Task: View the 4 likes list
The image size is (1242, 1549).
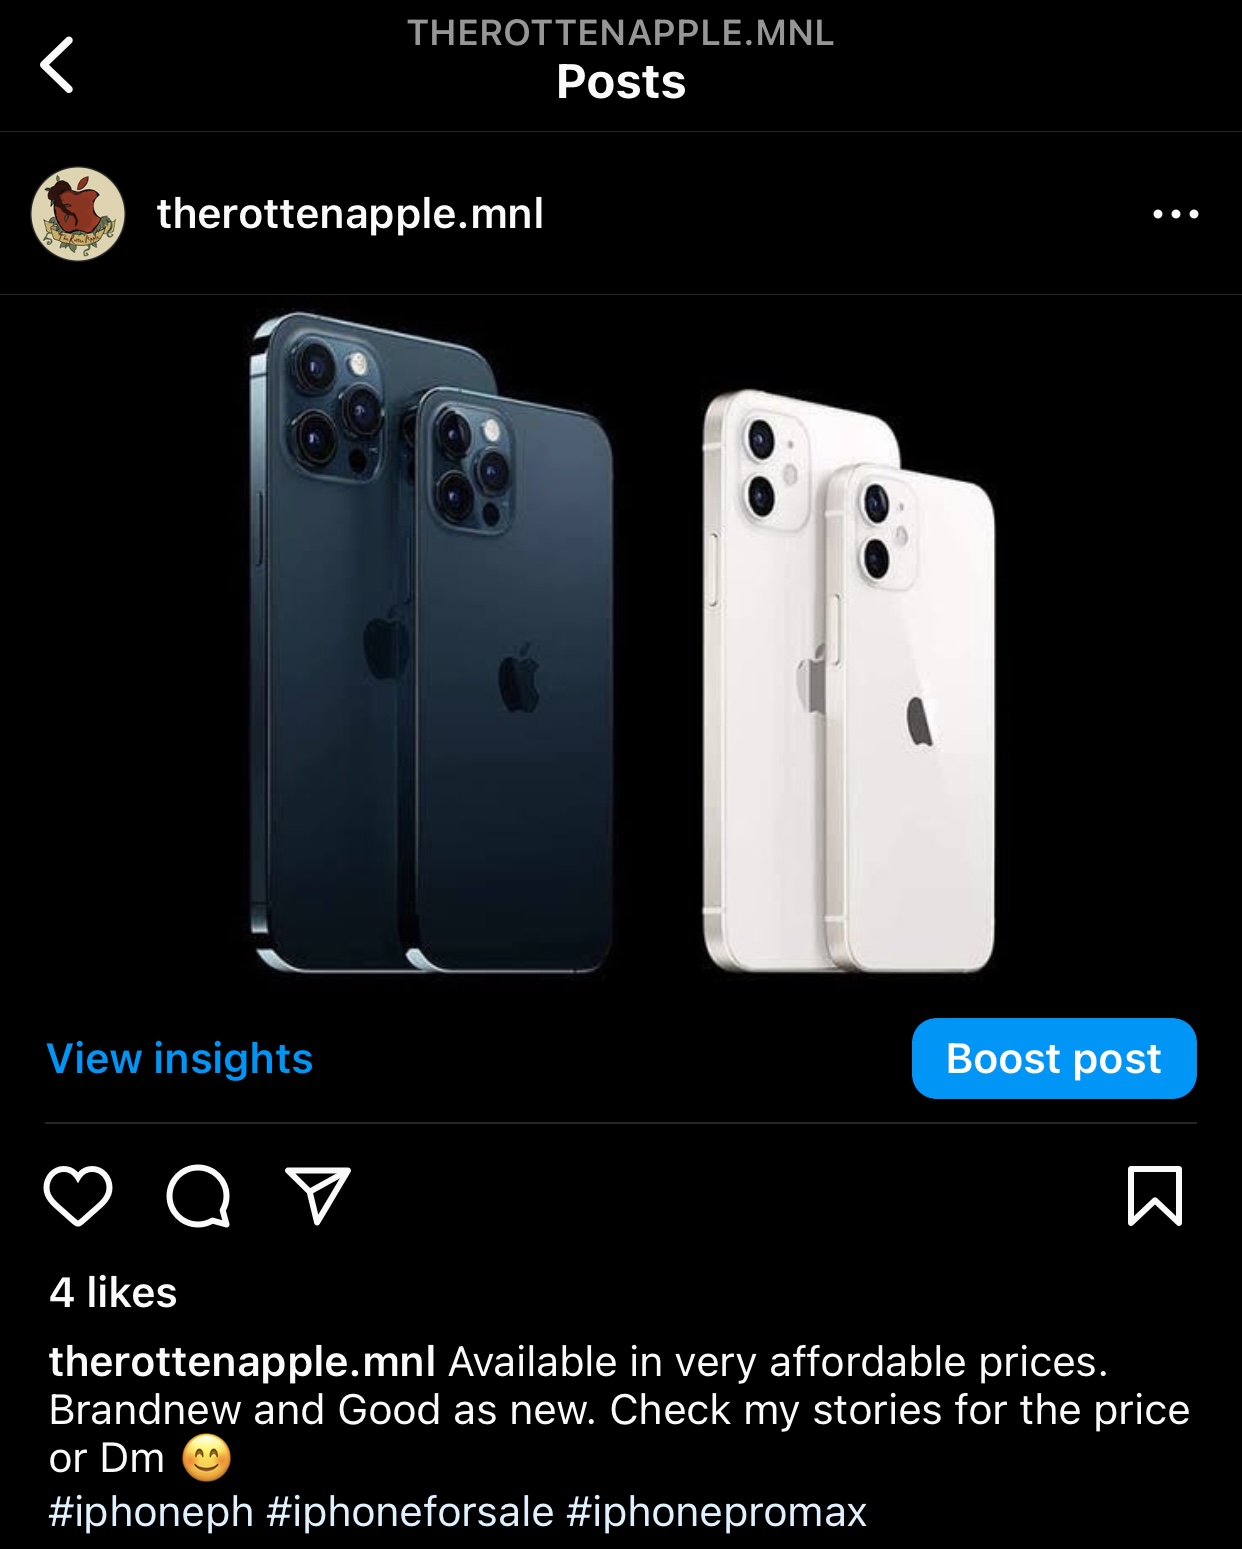Action: point(113,1292)
